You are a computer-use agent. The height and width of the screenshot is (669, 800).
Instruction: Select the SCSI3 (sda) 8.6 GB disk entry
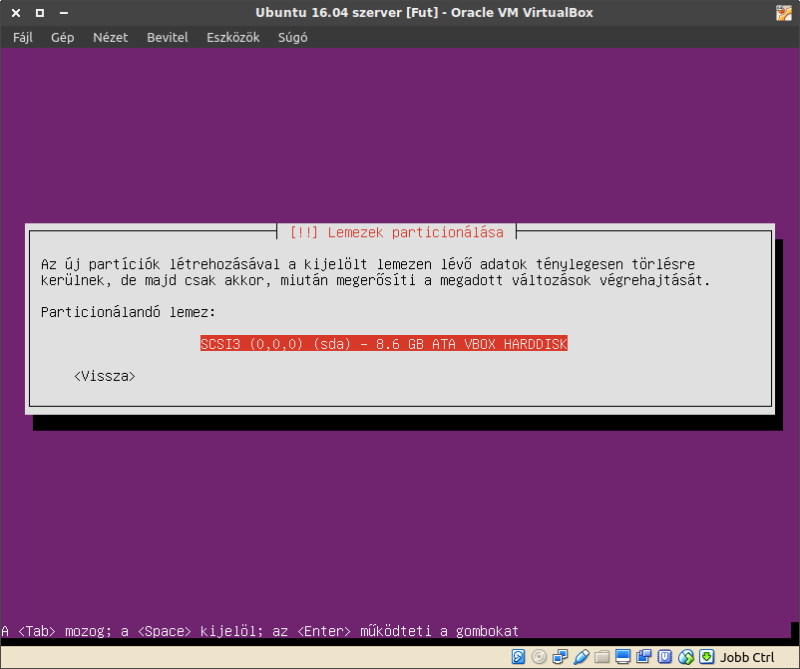tap(384, 344)
